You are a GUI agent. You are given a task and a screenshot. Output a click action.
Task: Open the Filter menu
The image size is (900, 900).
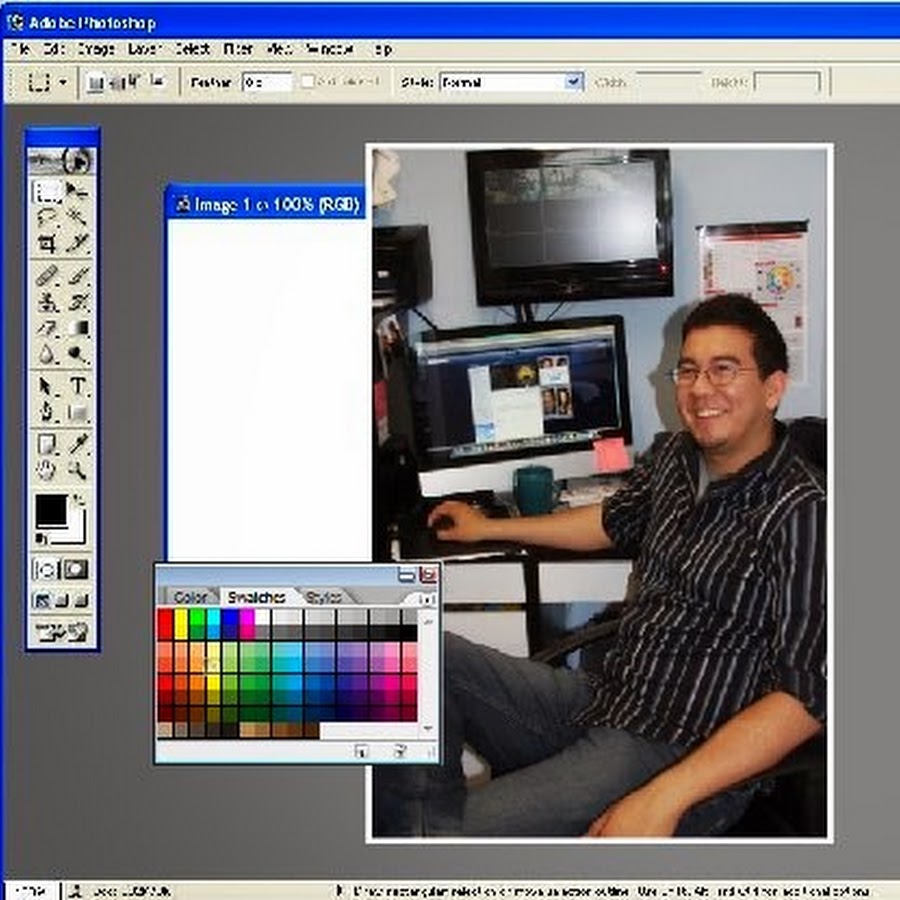[238, 48]
